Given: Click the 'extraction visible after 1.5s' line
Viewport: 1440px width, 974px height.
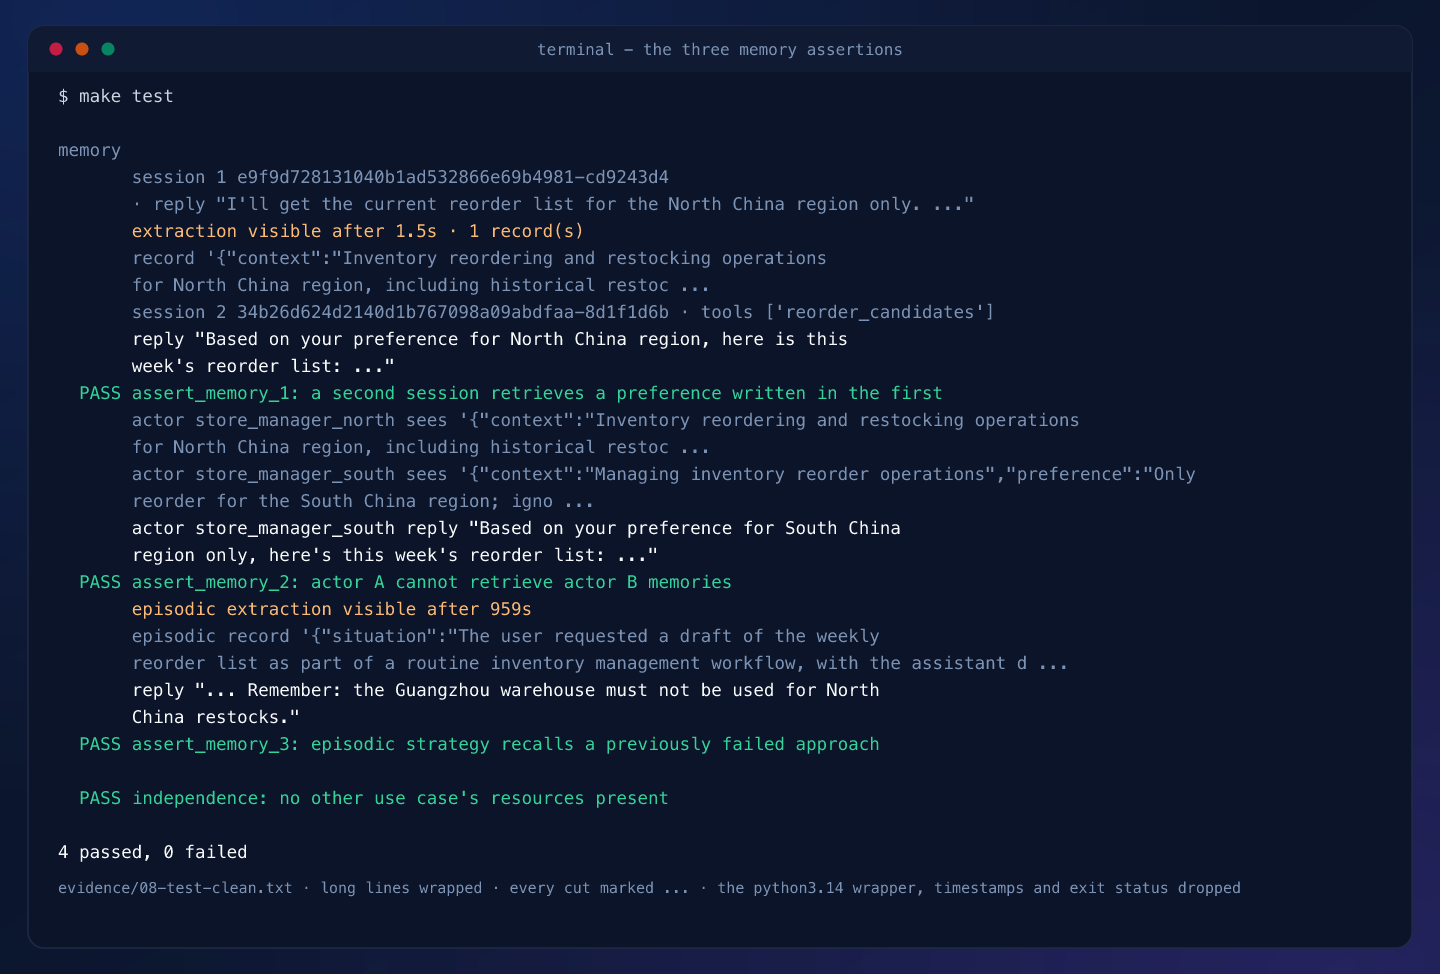Looking at the screenshot, I should [x=357, y=231].
